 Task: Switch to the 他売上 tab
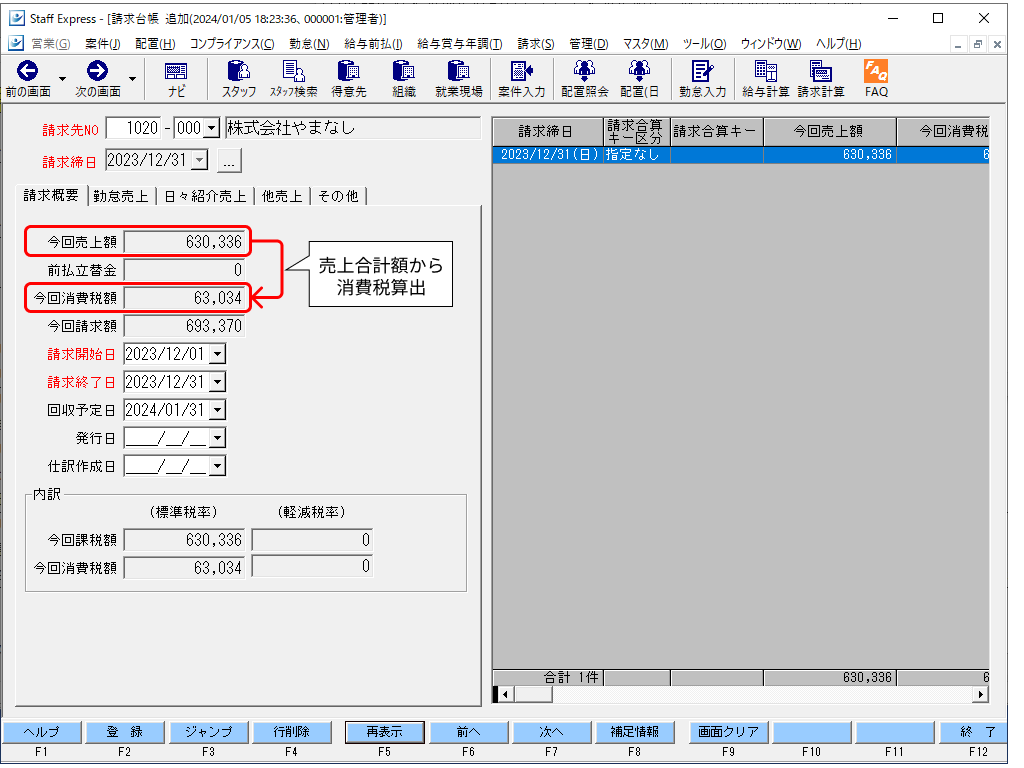tap(281, 196)
